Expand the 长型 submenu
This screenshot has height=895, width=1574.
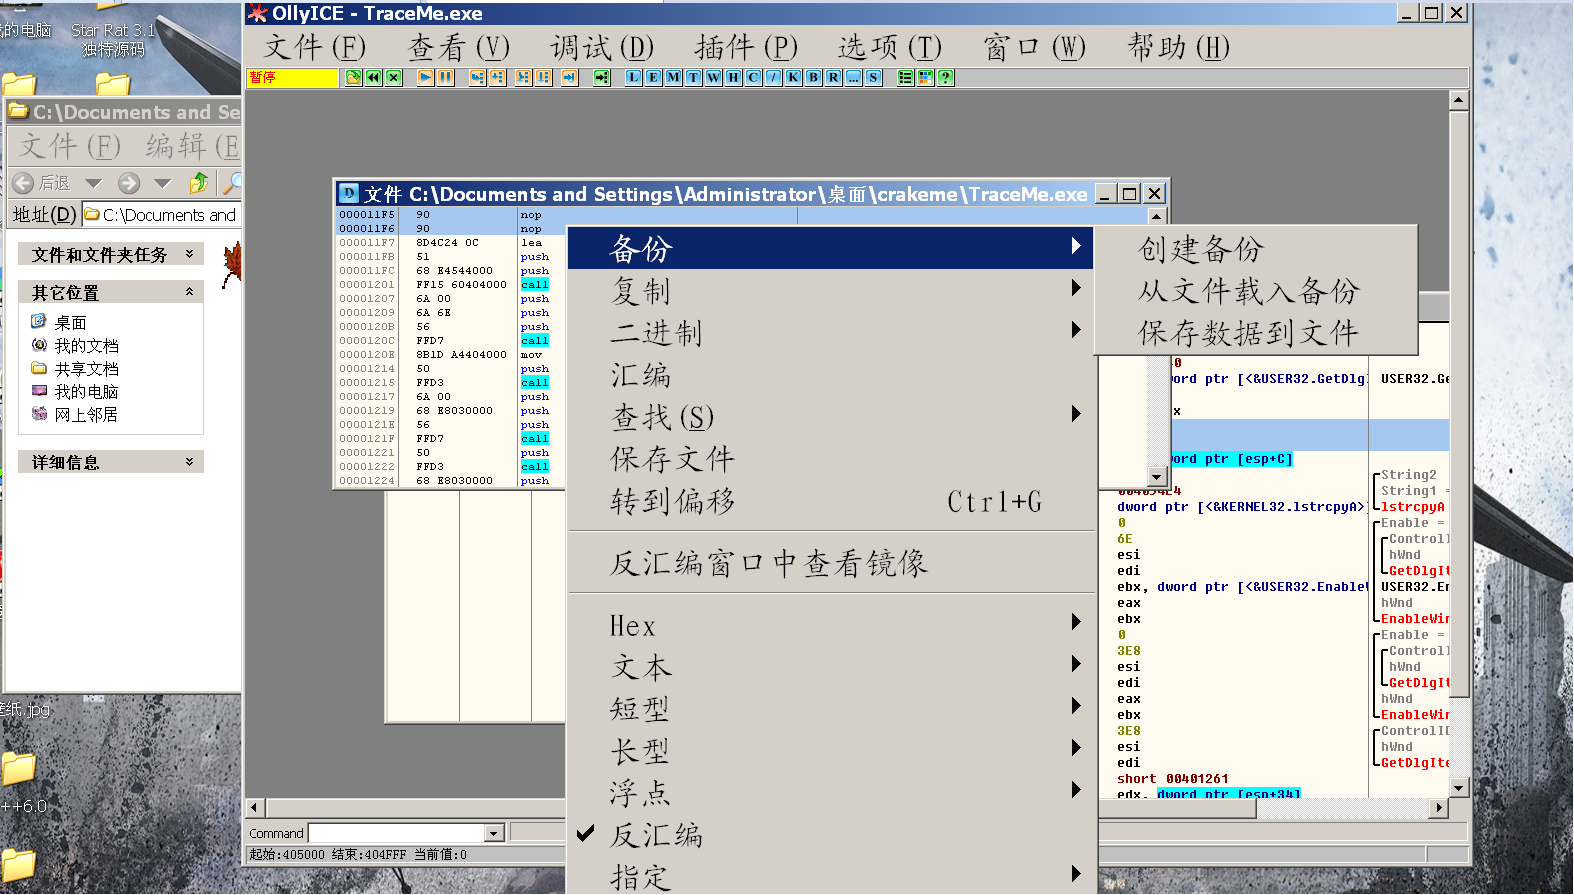831,751
